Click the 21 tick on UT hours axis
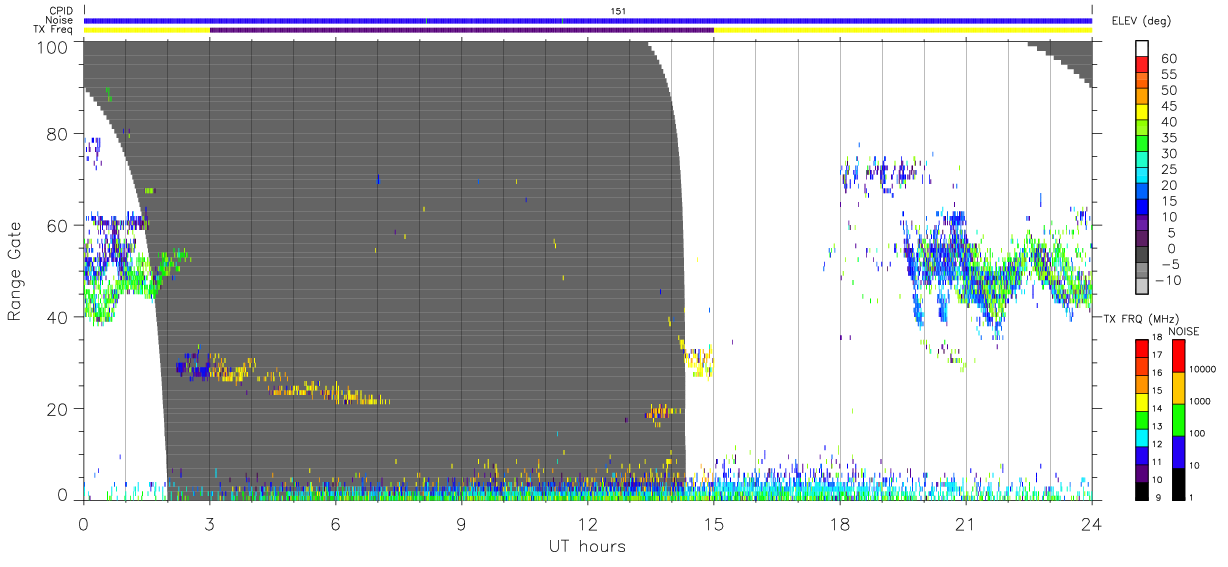The height and width of the screenshot is (567, 1228). tap(966, 523)
